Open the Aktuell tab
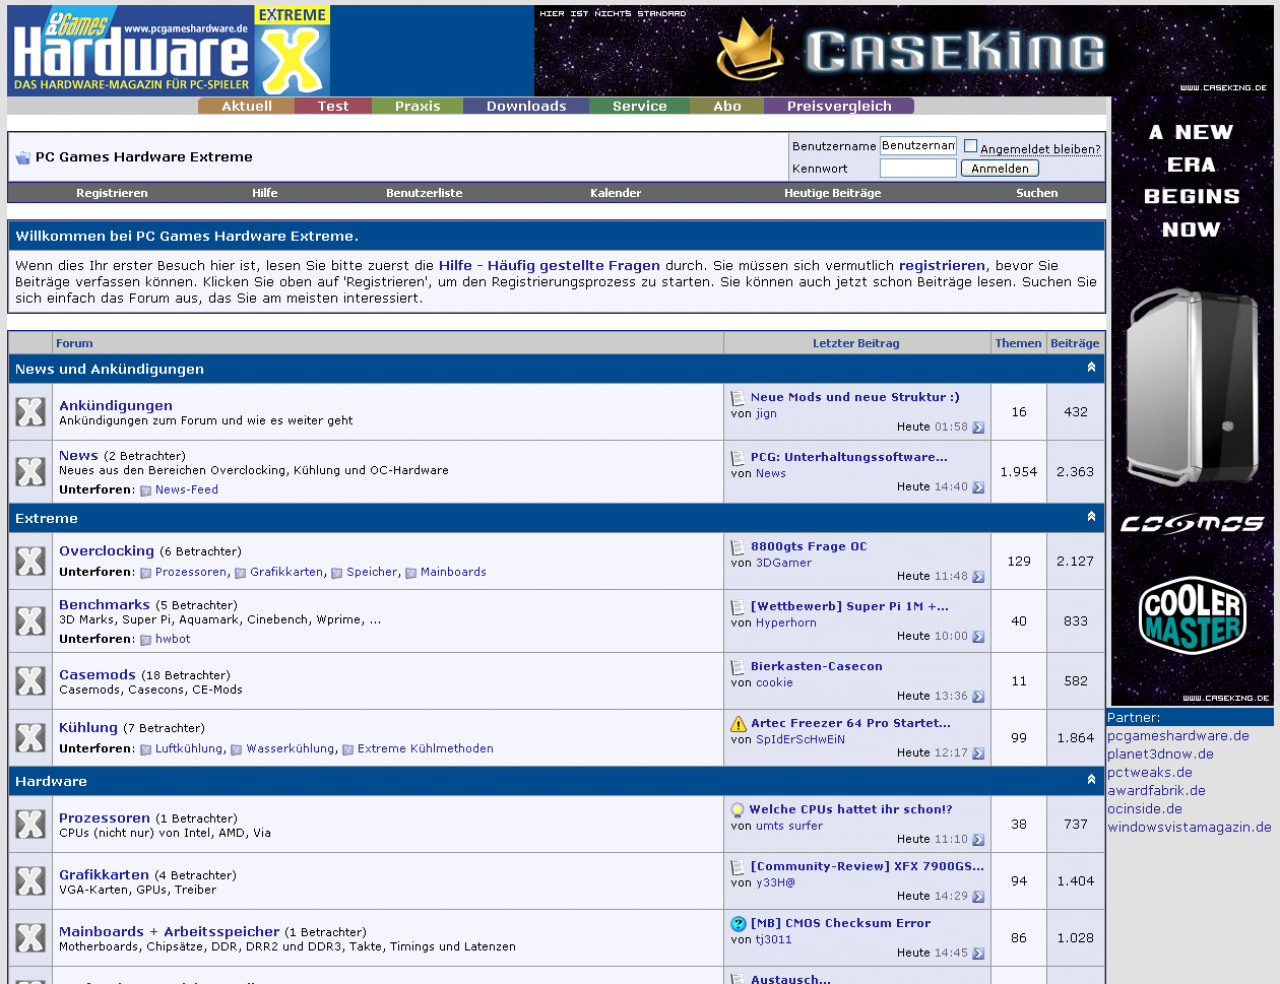Viewport: 1280px width, 984px height. coord(246,106)
